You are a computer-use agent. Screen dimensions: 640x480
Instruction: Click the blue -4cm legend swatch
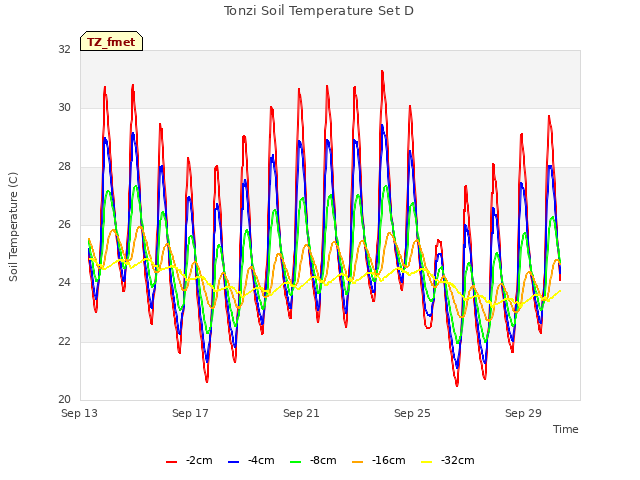pyautogui.click(x=233, y=462)
